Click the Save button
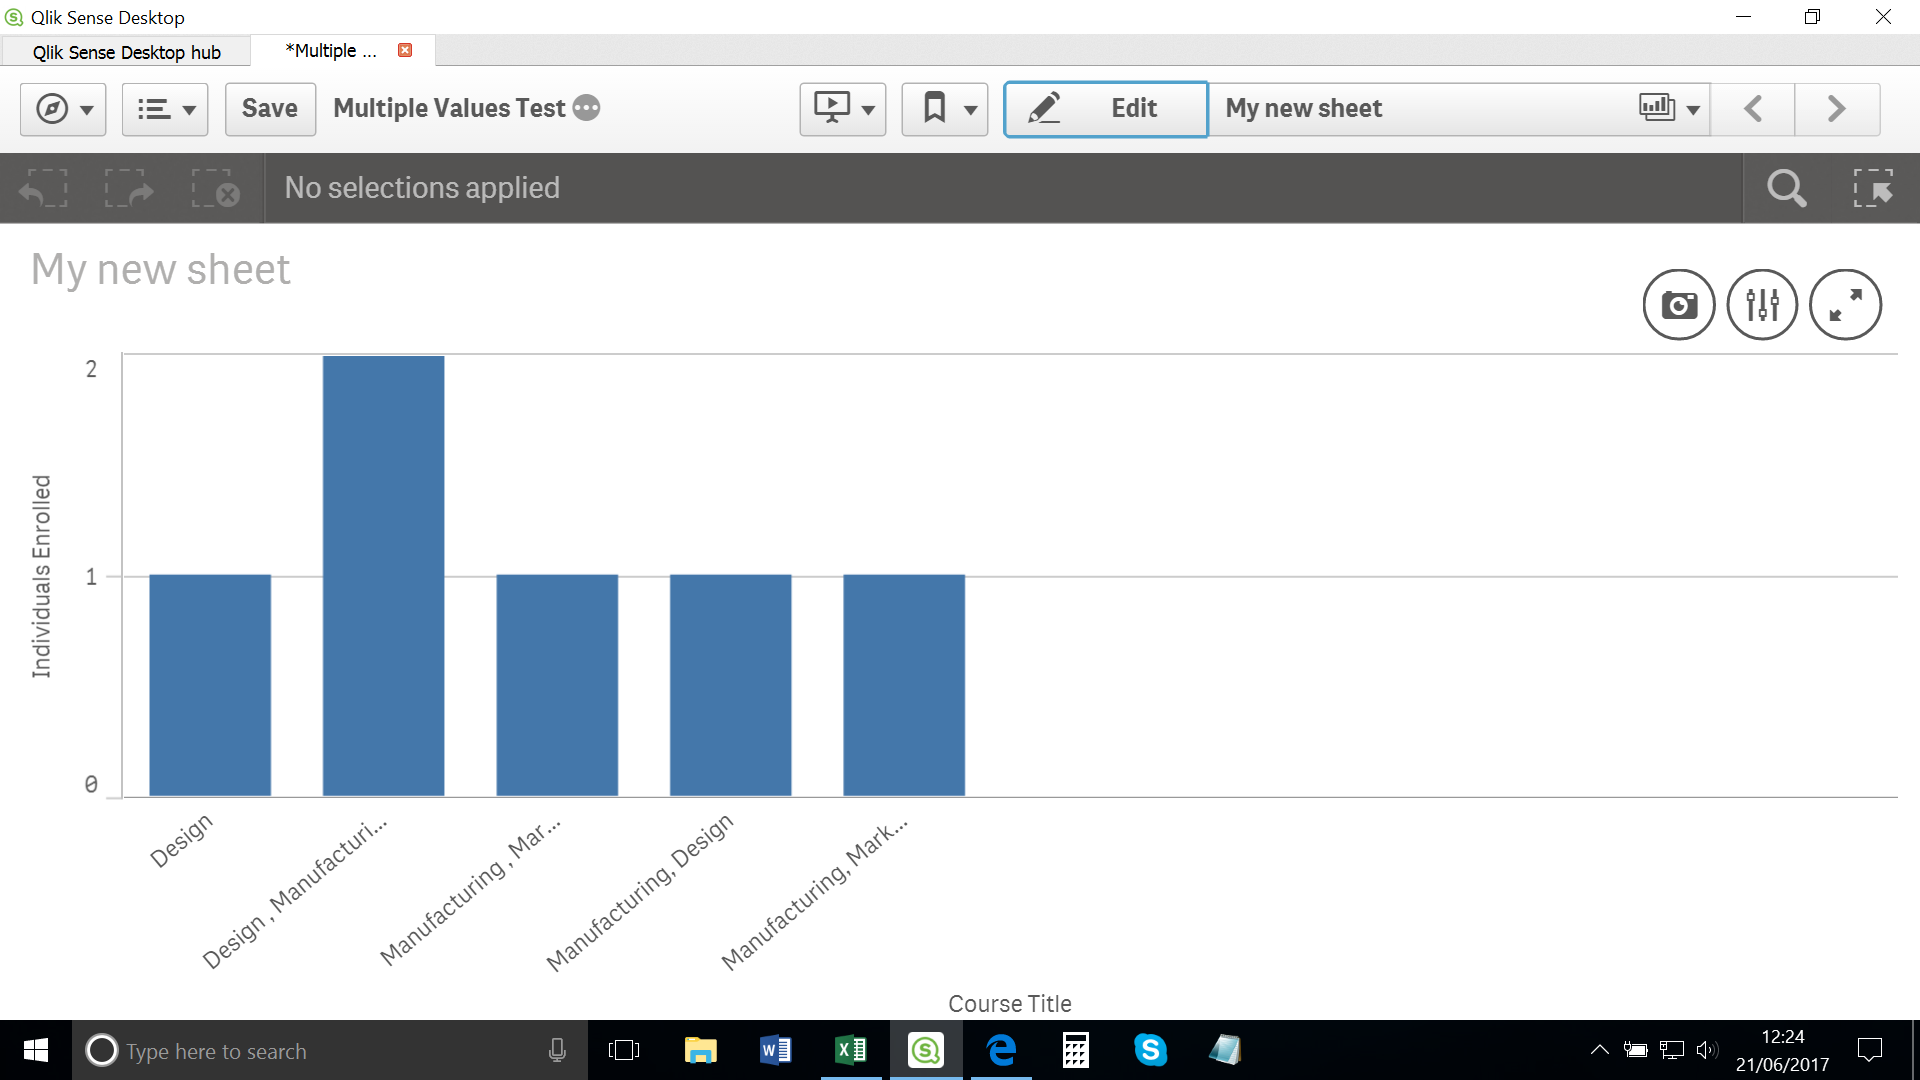This screenshot has height=1080, width=1920. click(x=270, y=109)
